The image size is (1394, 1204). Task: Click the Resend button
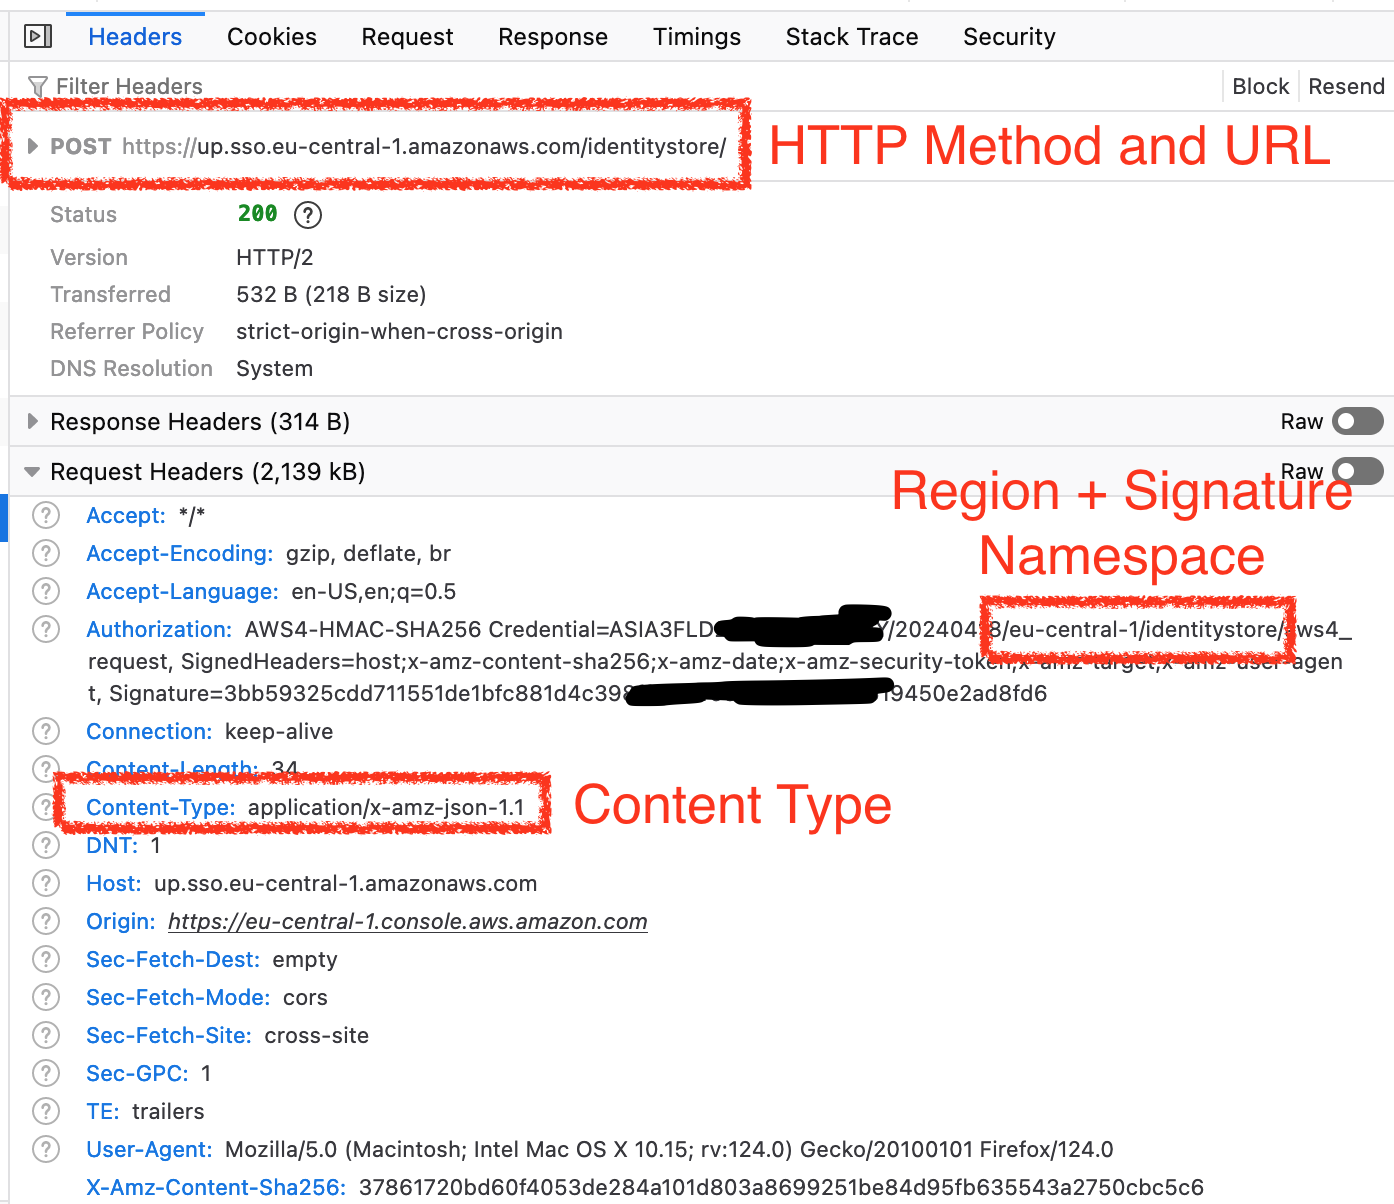click(1346, 87)
